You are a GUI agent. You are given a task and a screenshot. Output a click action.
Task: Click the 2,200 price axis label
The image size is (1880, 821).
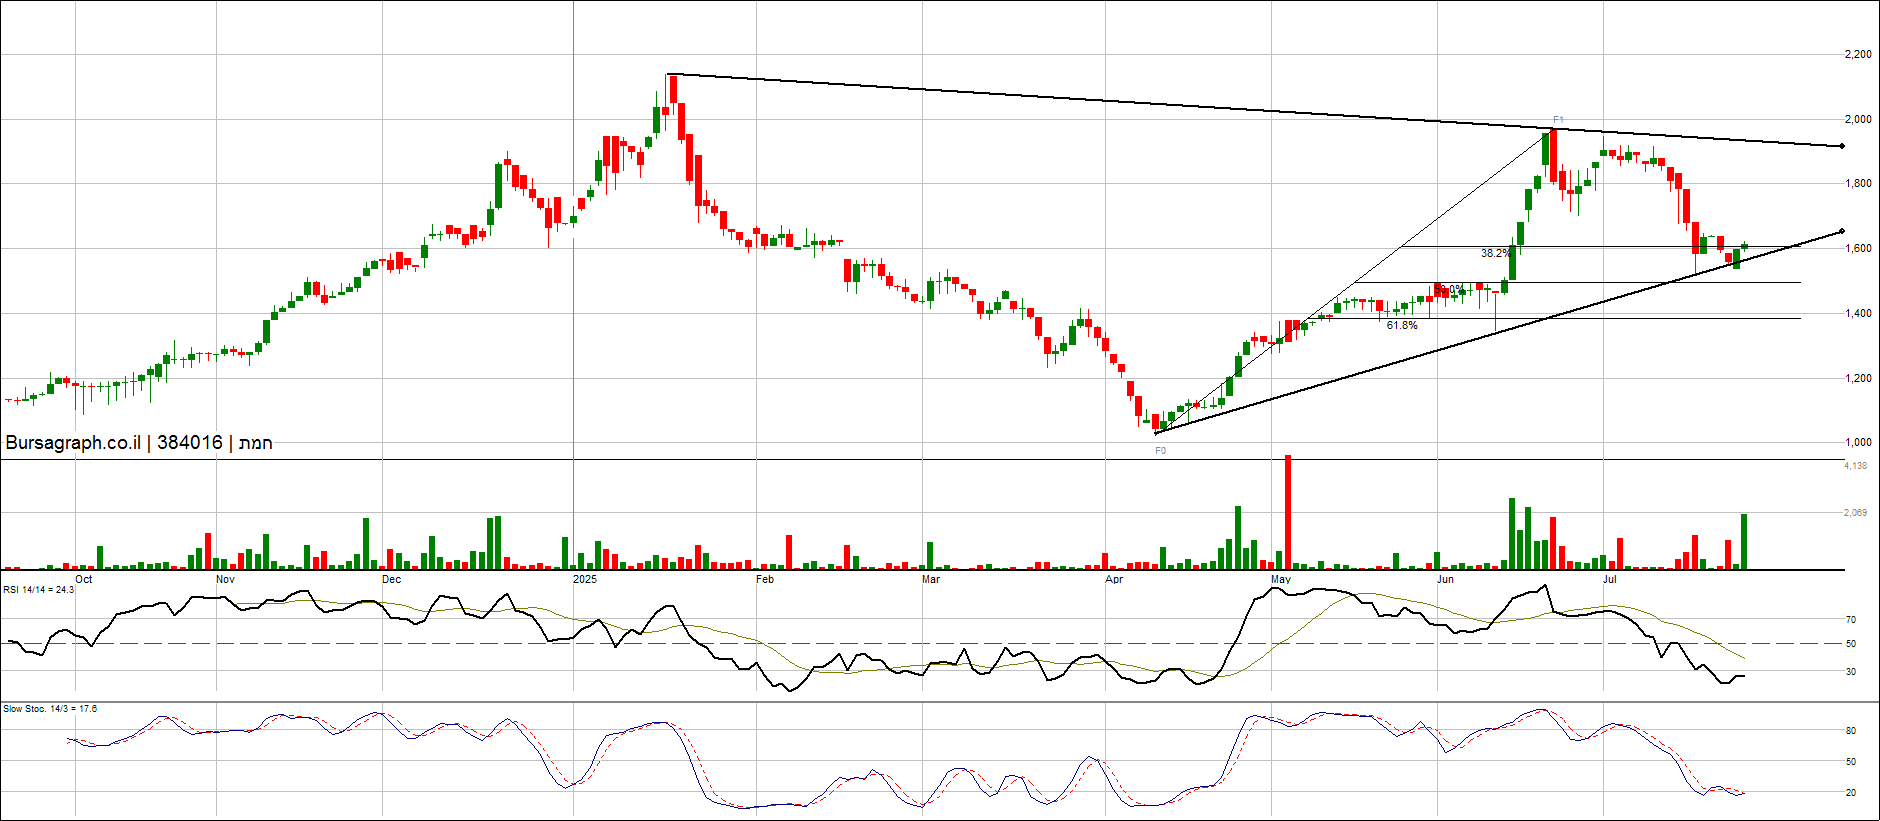1858,55
